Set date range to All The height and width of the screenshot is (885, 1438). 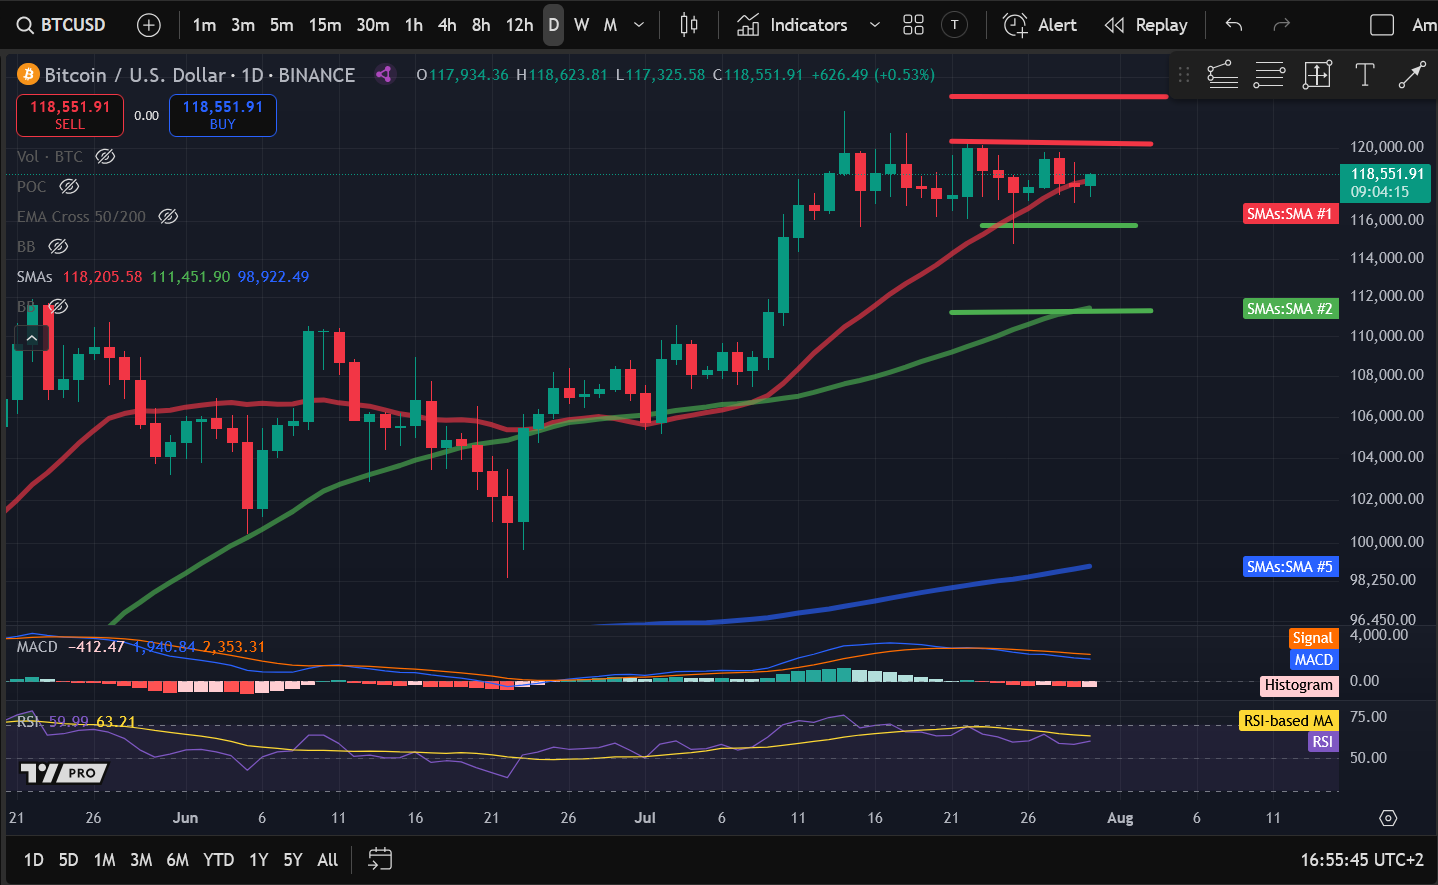(327, 860)
